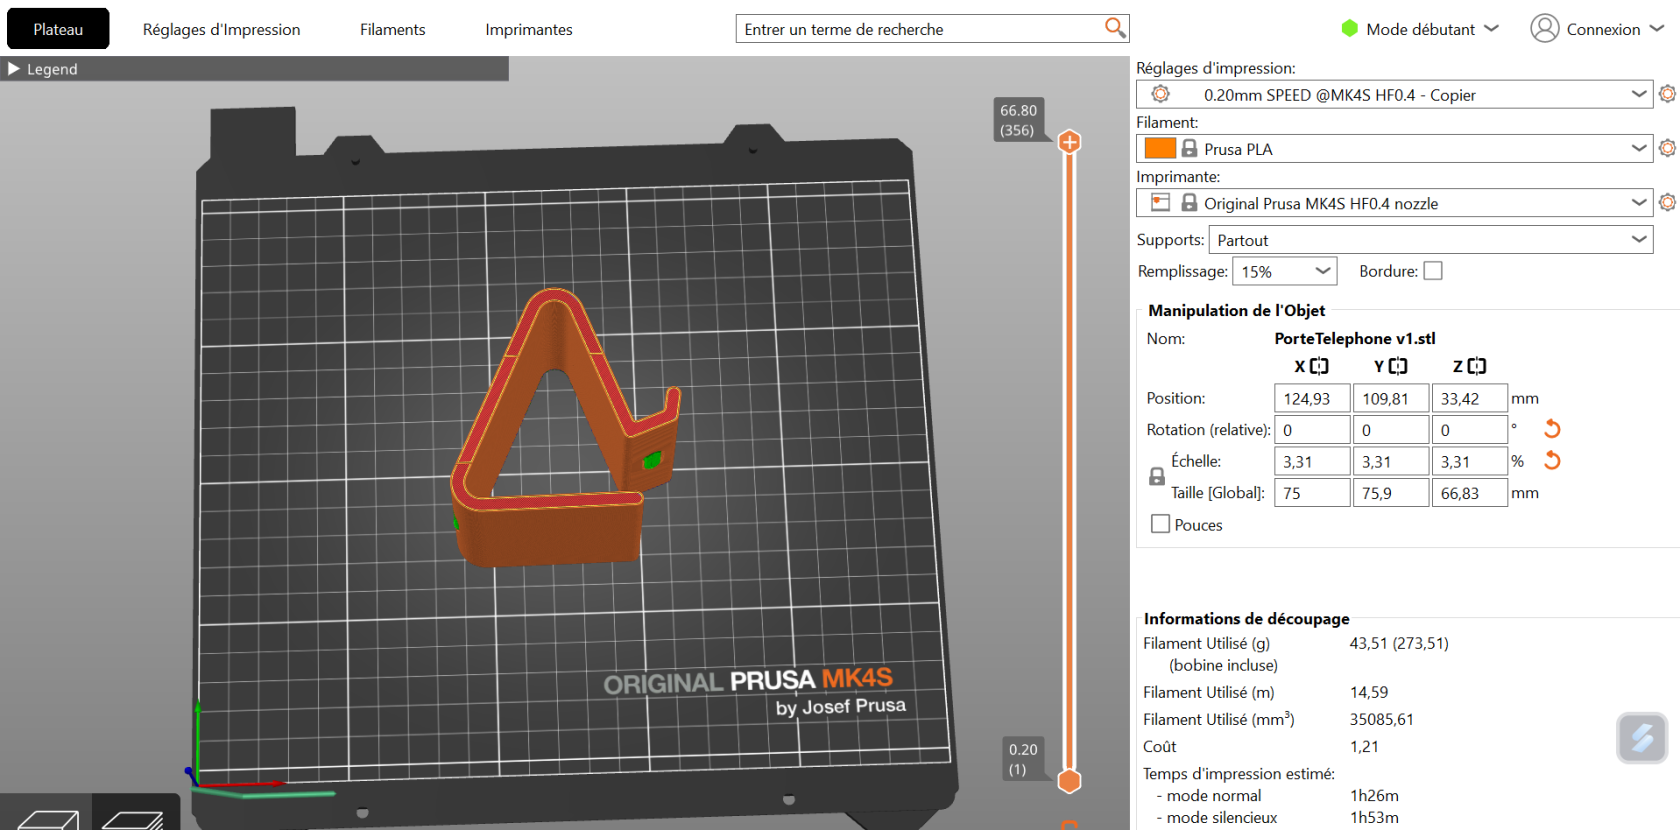This screenshot has height=830, width=1680.
Task: Switch to the sliced preview layers view icon
Action: pyautogui.click(x=135, y=818)
